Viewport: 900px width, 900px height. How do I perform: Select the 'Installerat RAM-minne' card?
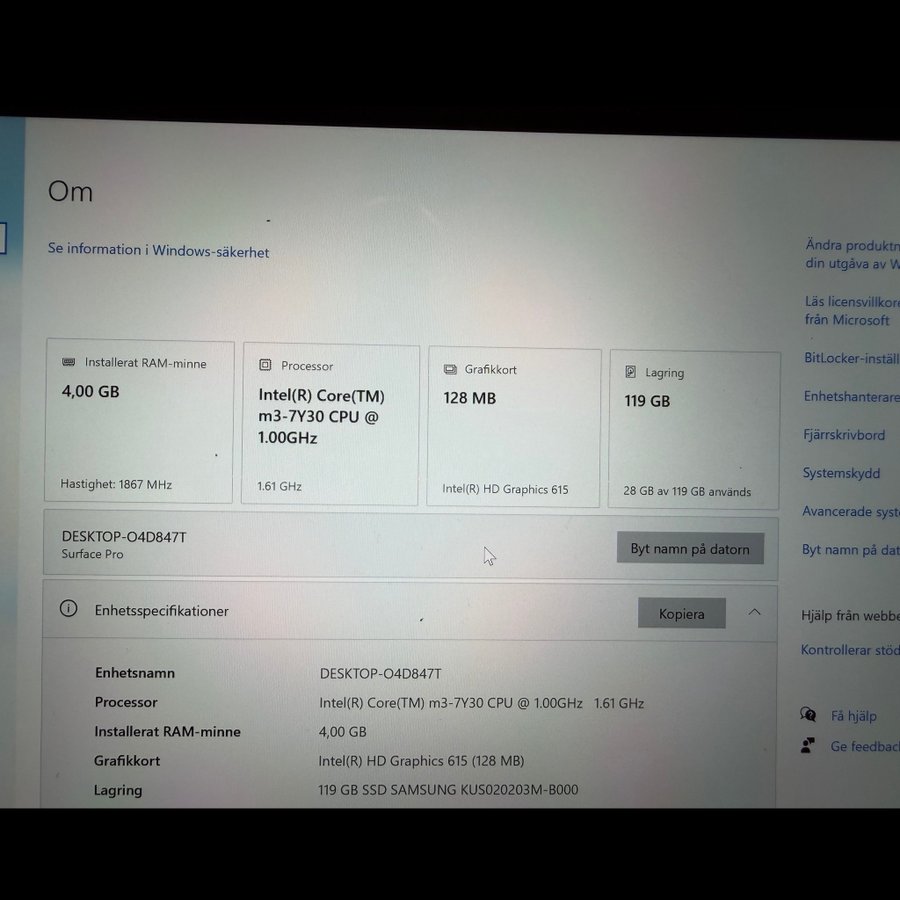click(139, 421)
